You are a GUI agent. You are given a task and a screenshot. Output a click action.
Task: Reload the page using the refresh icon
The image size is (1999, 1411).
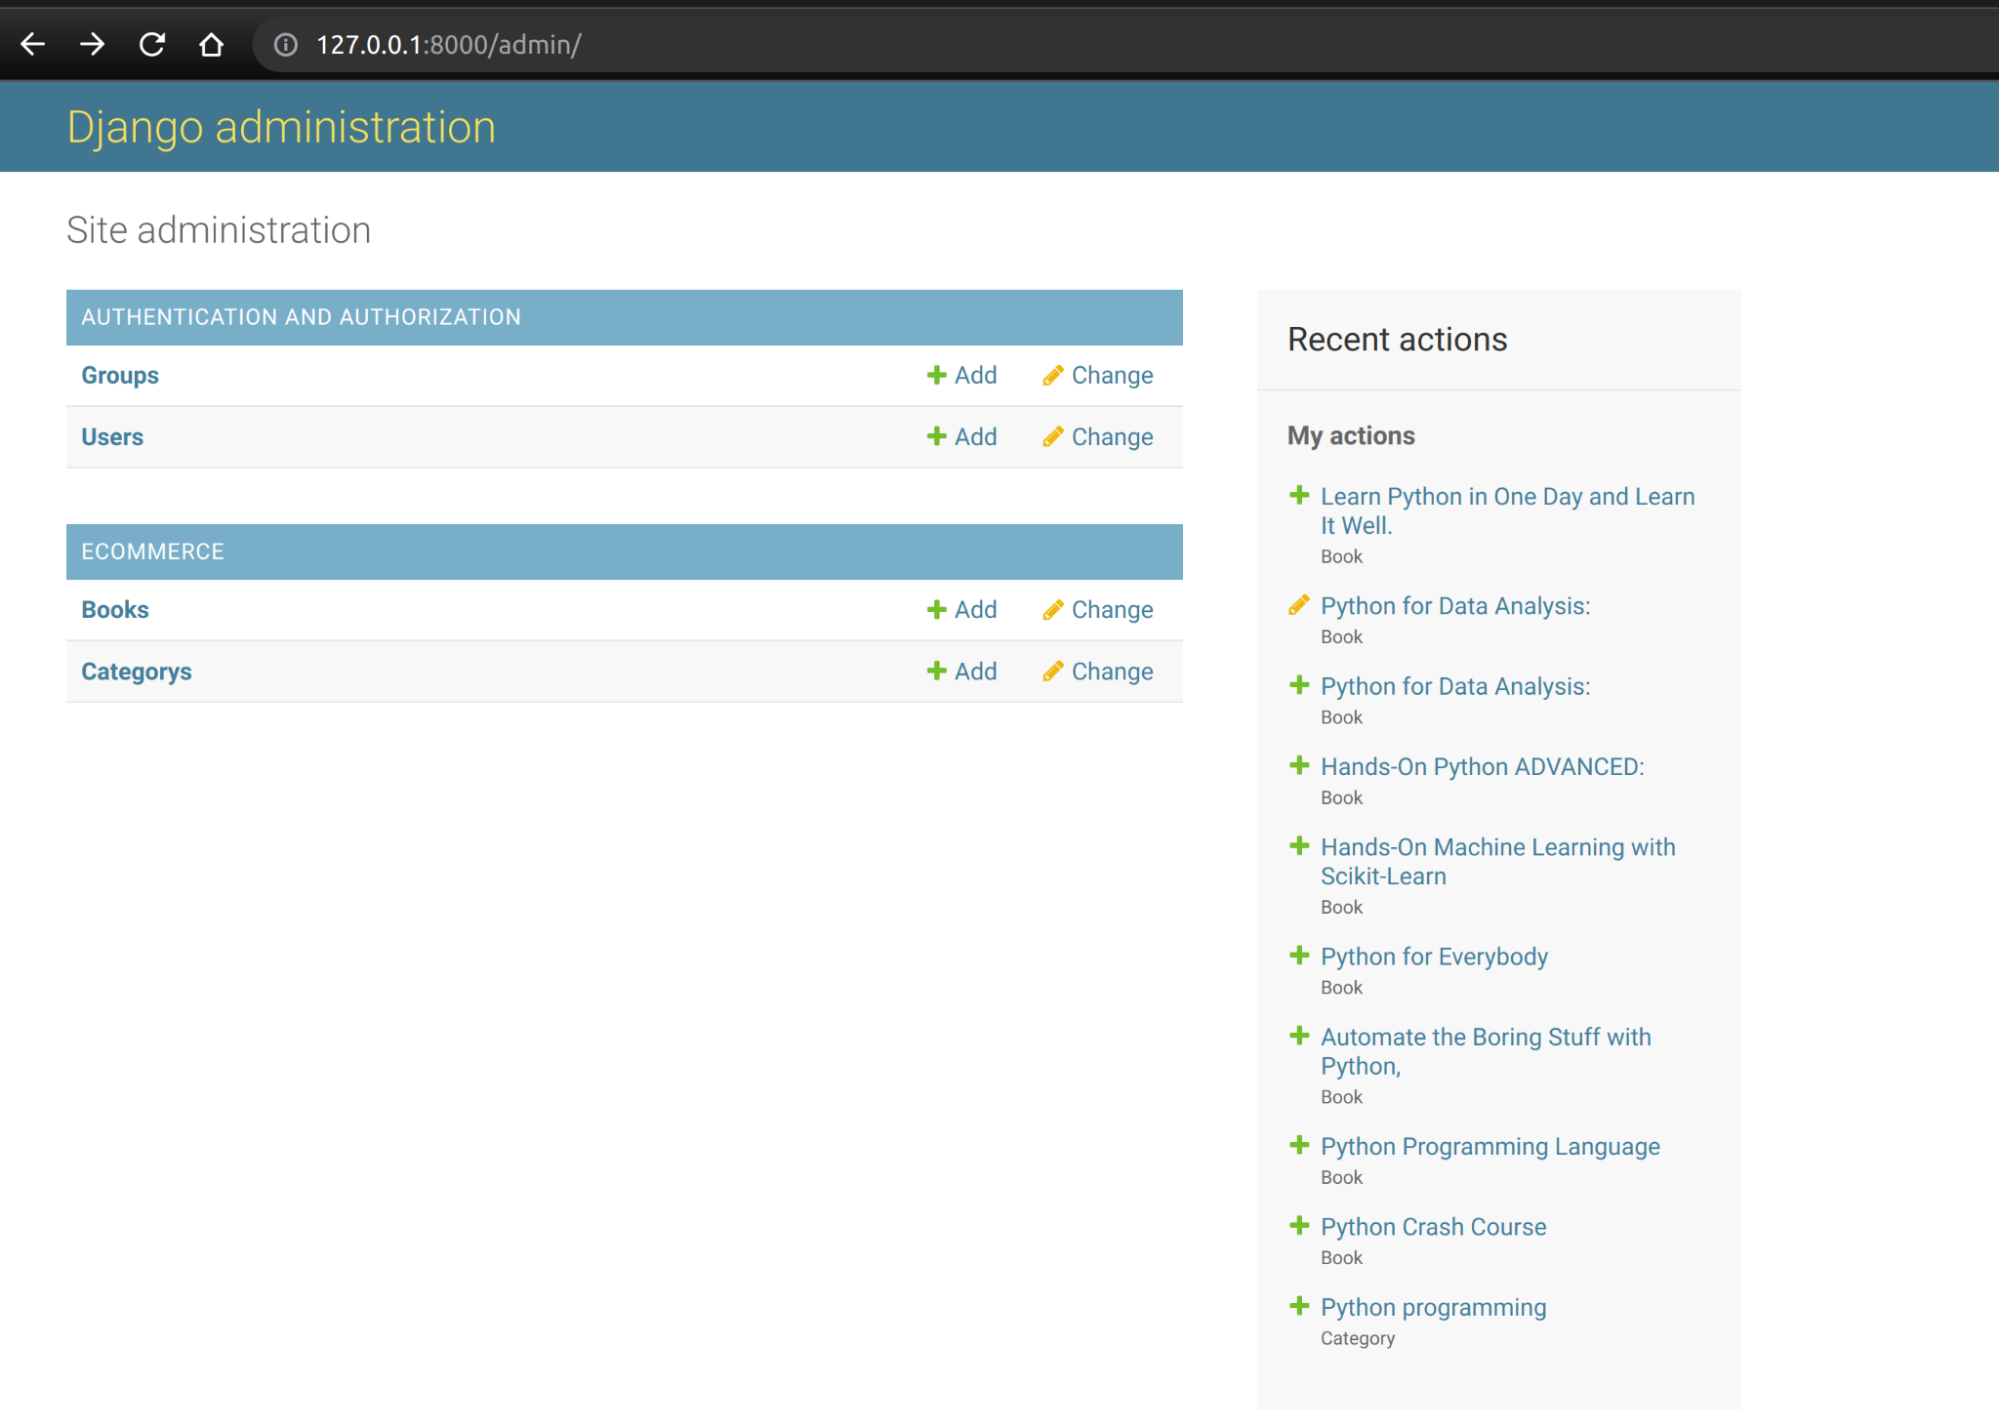[152, 44]
